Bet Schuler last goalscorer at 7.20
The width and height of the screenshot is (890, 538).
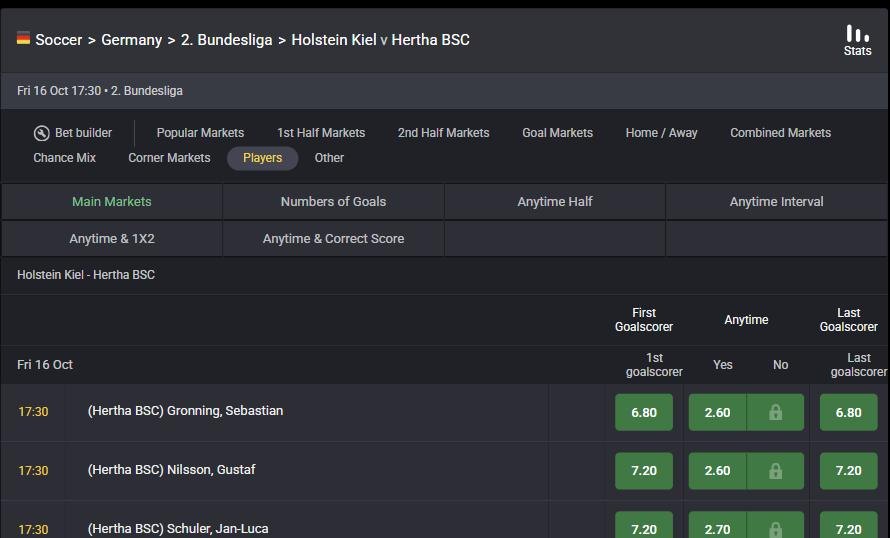tap(849, 525)
